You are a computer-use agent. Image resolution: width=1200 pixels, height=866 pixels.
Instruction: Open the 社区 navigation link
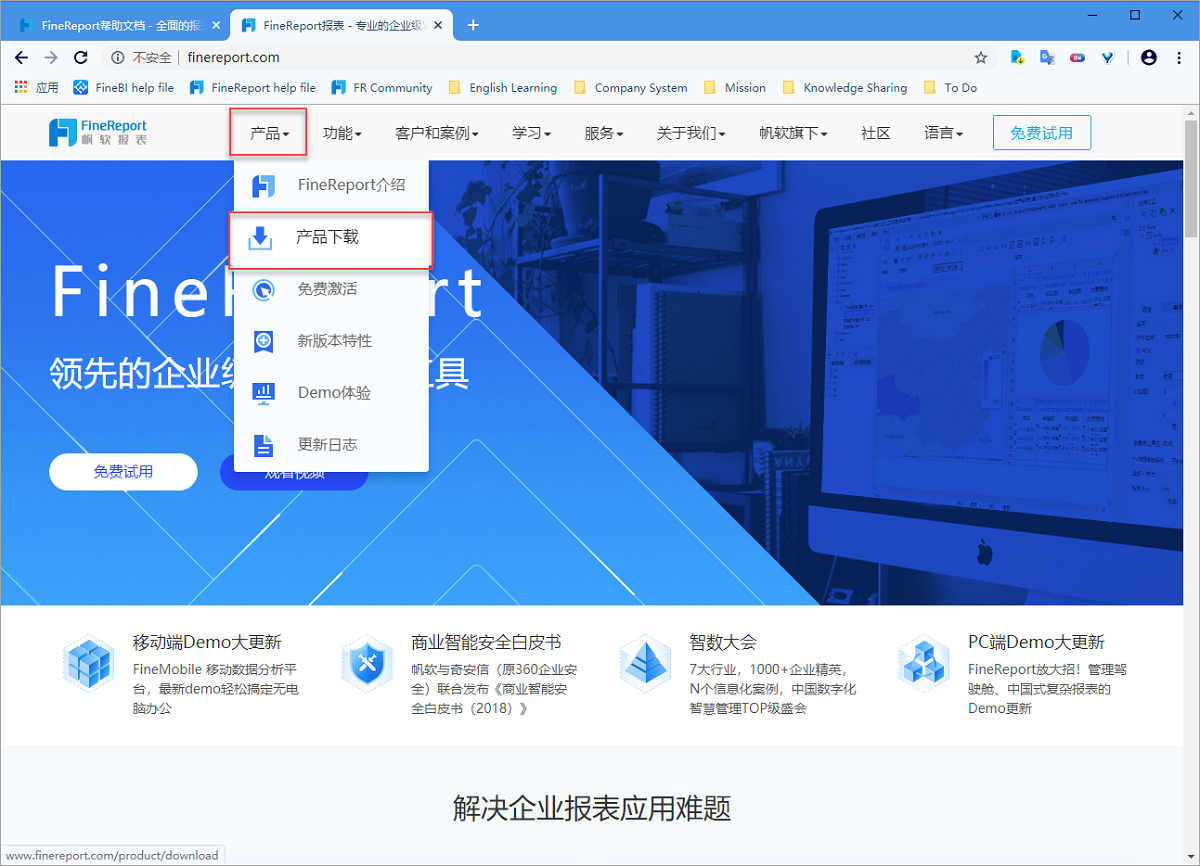click(876, 133)
